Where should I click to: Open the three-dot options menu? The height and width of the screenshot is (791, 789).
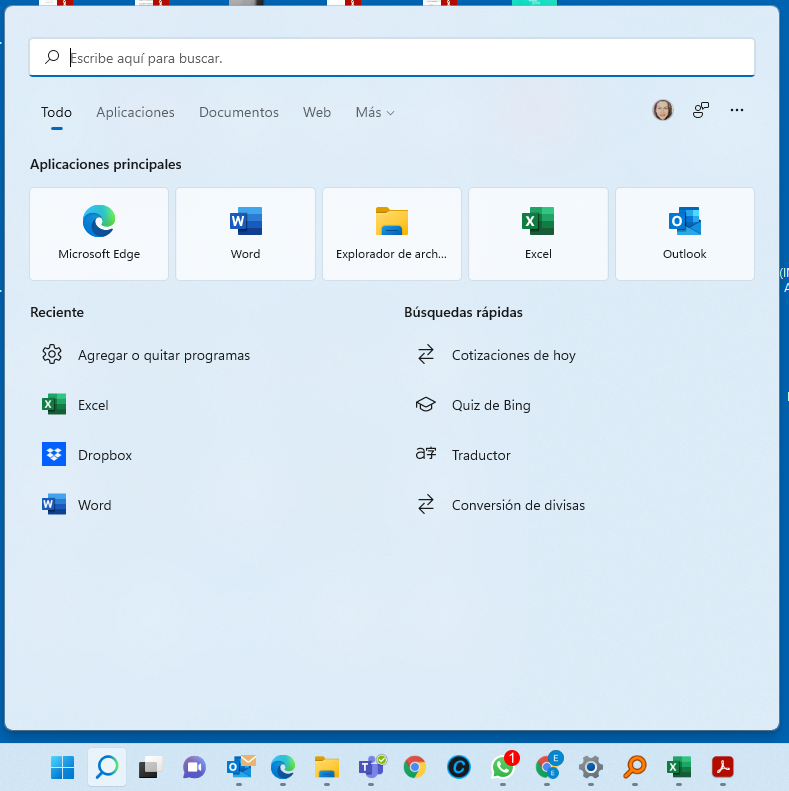coord(737,110)
